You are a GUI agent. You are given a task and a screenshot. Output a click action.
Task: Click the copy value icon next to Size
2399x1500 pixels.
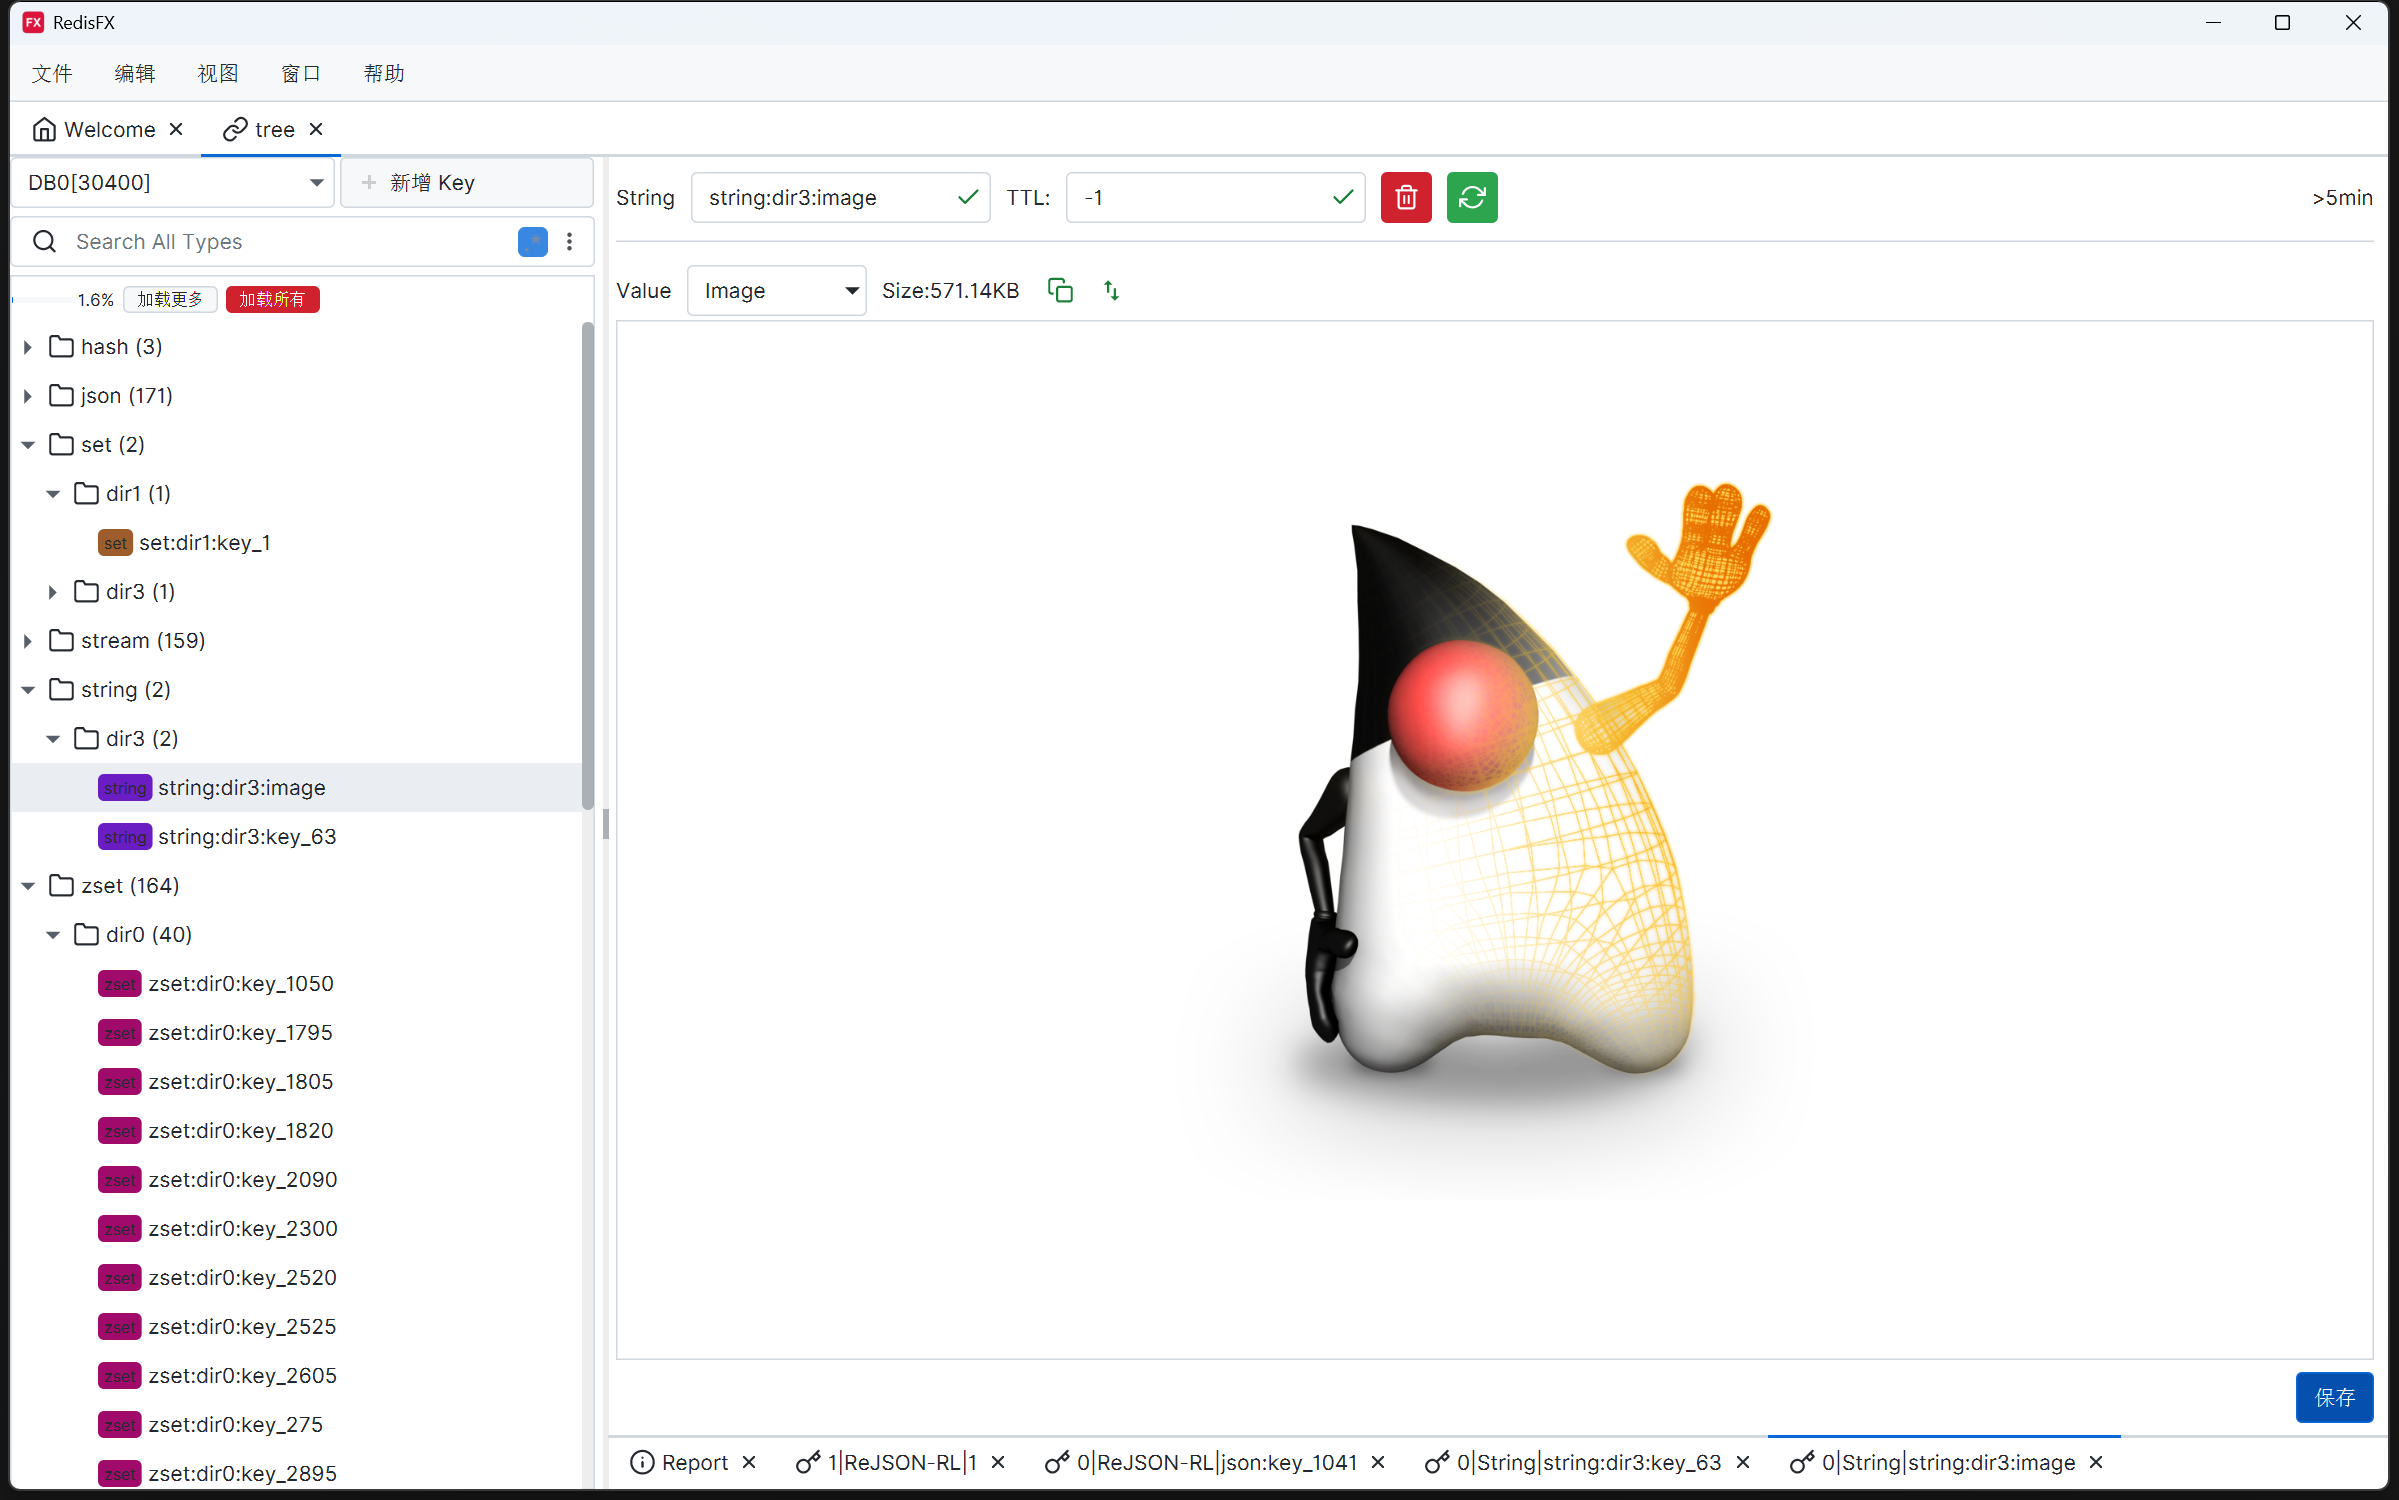pos(1059,290)
